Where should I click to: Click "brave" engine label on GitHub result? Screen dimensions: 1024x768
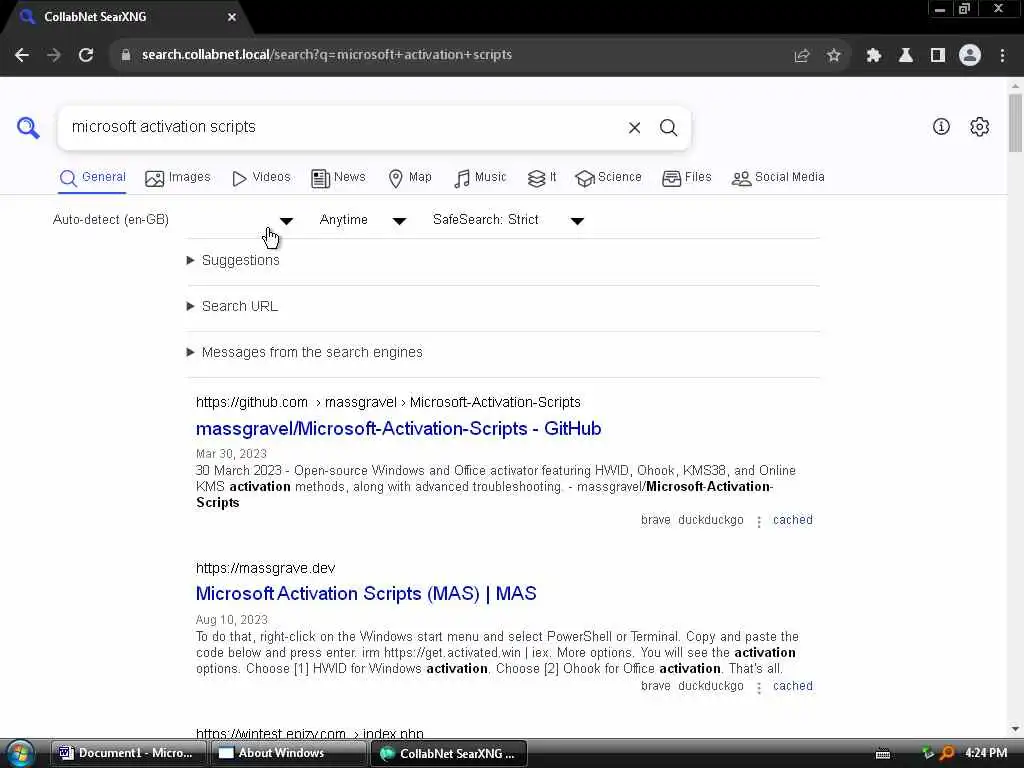pos(656,520)
